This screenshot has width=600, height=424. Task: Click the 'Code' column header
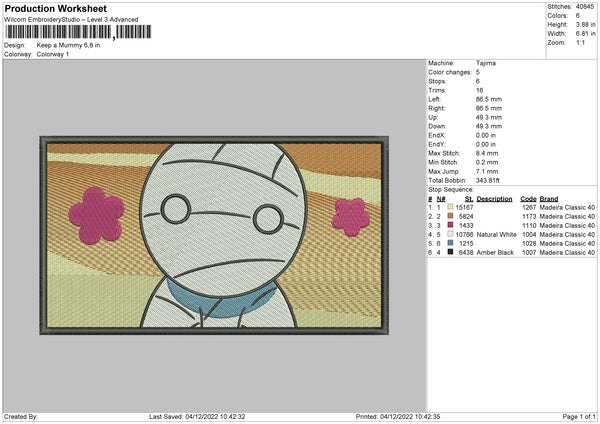tap(528, 199)
